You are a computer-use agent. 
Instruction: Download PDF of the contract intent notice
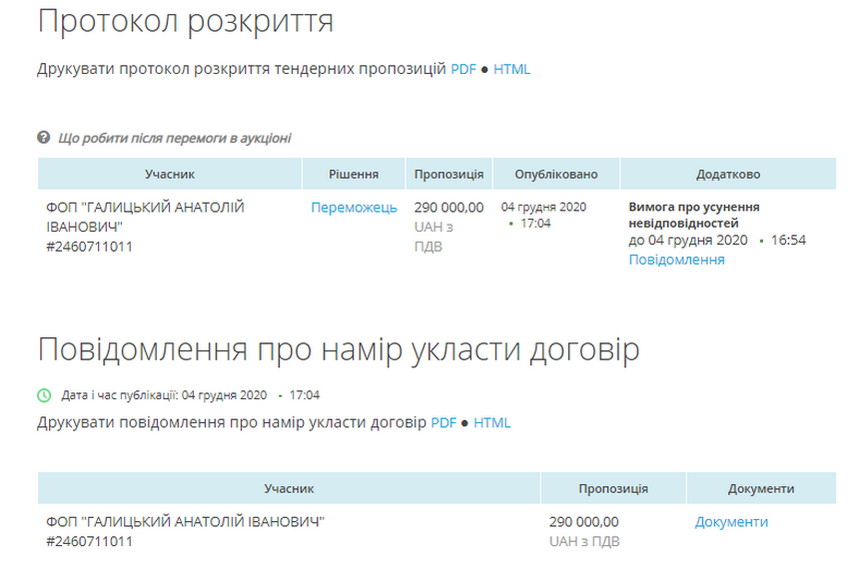coord(443,423)
